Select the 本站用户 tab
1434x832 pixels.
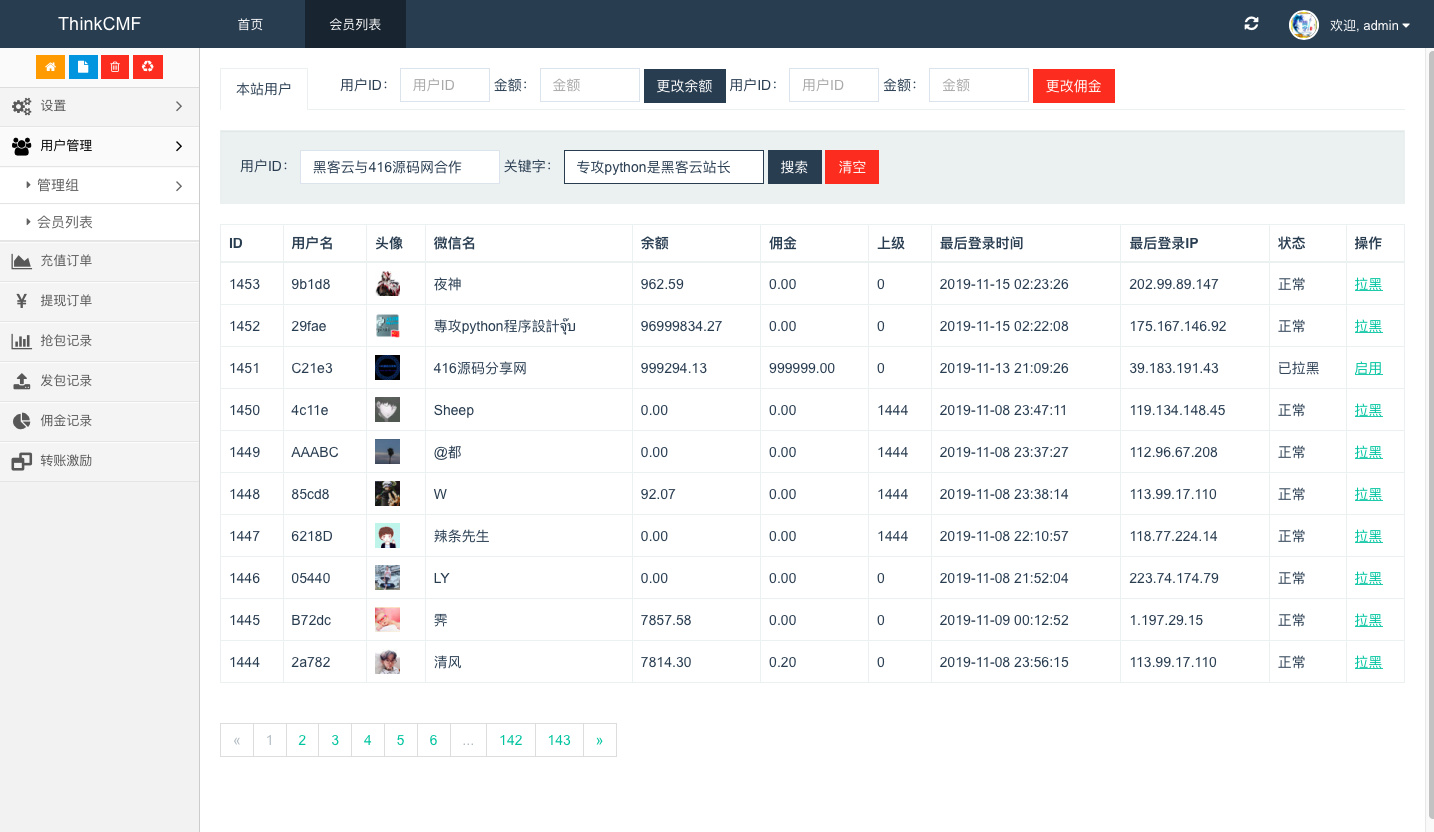click(x=264, y=89)
